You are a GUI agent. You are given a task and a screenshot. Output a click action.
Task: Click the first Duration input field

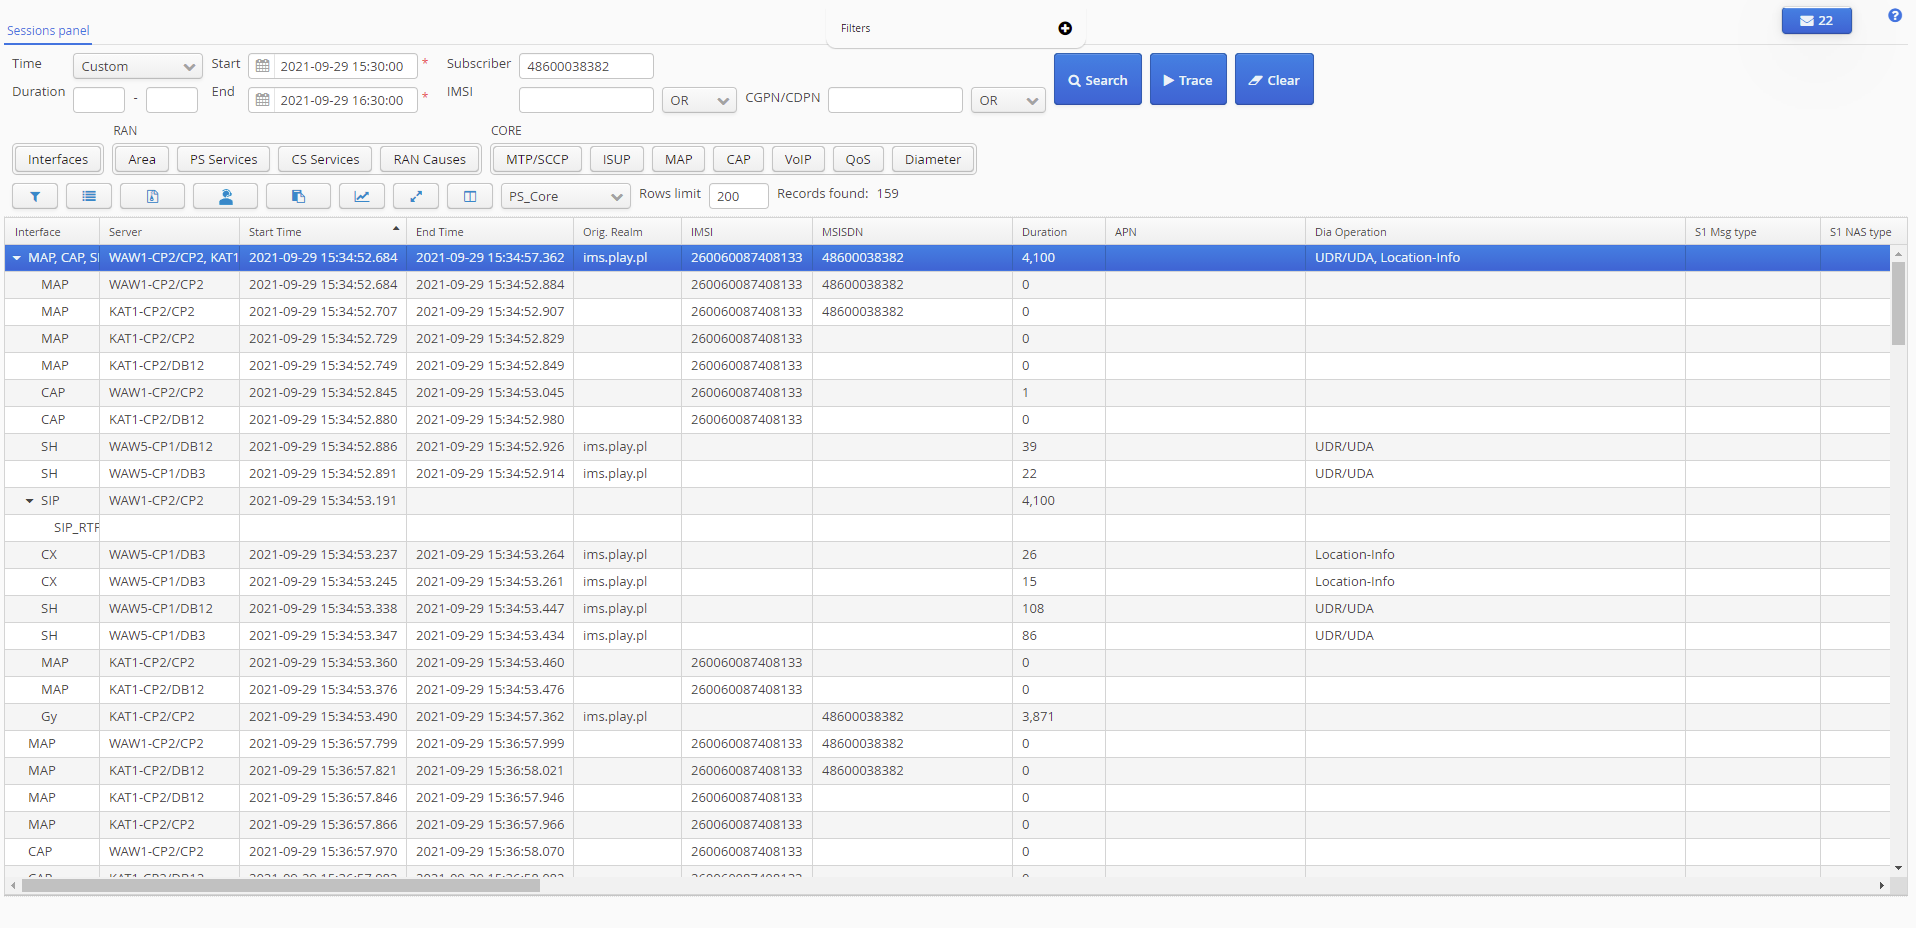tap(99, 100)
